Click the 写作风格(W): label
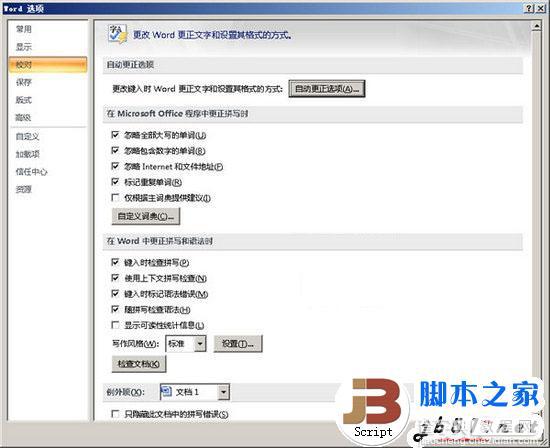This screenshot has height=448, width=550. [x=135, y=344]
